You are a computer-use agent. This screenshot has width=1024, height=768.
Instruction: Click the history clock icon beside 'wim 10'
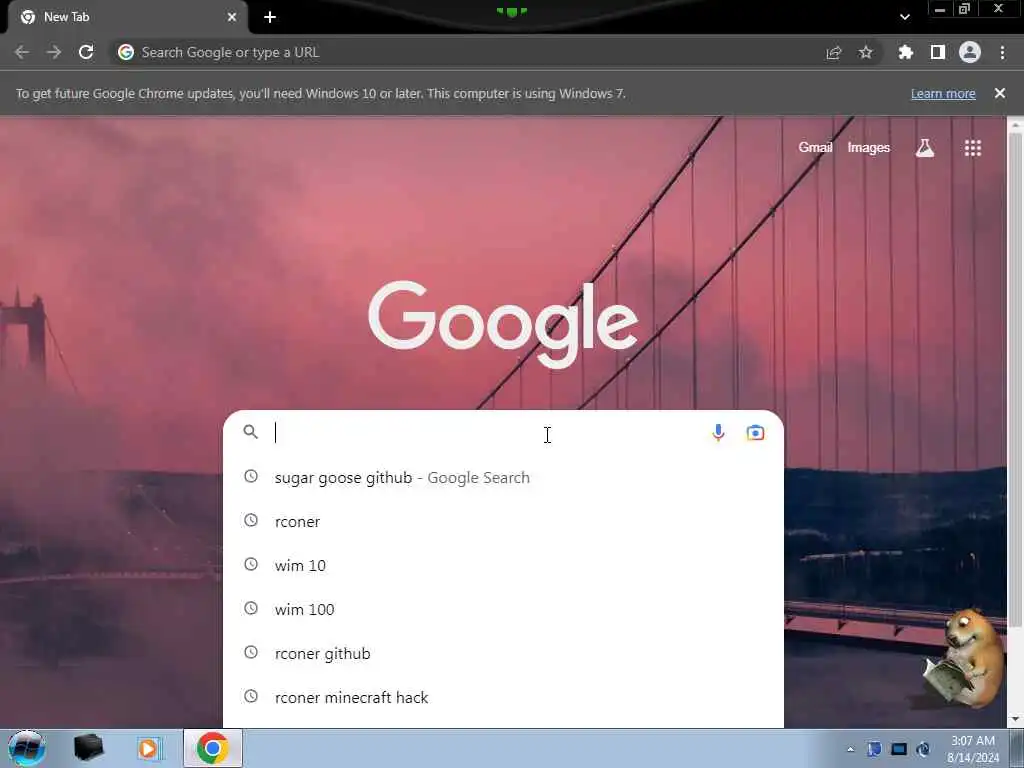pos(251,564)
